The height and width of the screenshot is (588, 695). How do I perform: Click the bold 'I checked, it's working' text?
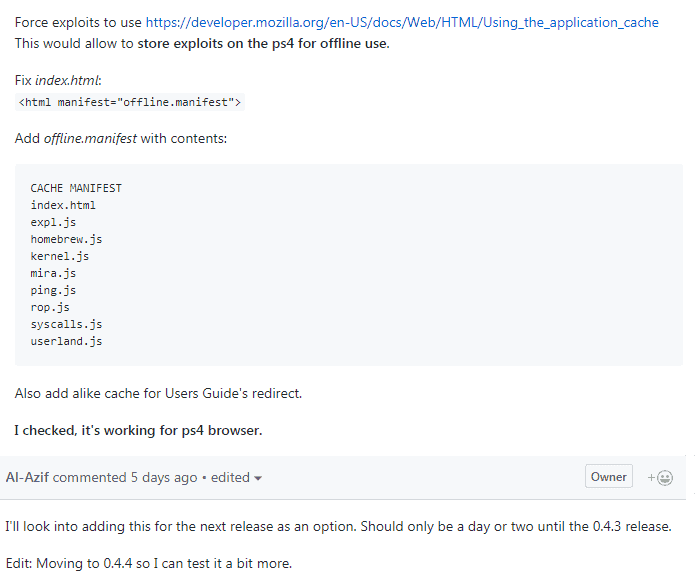[138, 430]
